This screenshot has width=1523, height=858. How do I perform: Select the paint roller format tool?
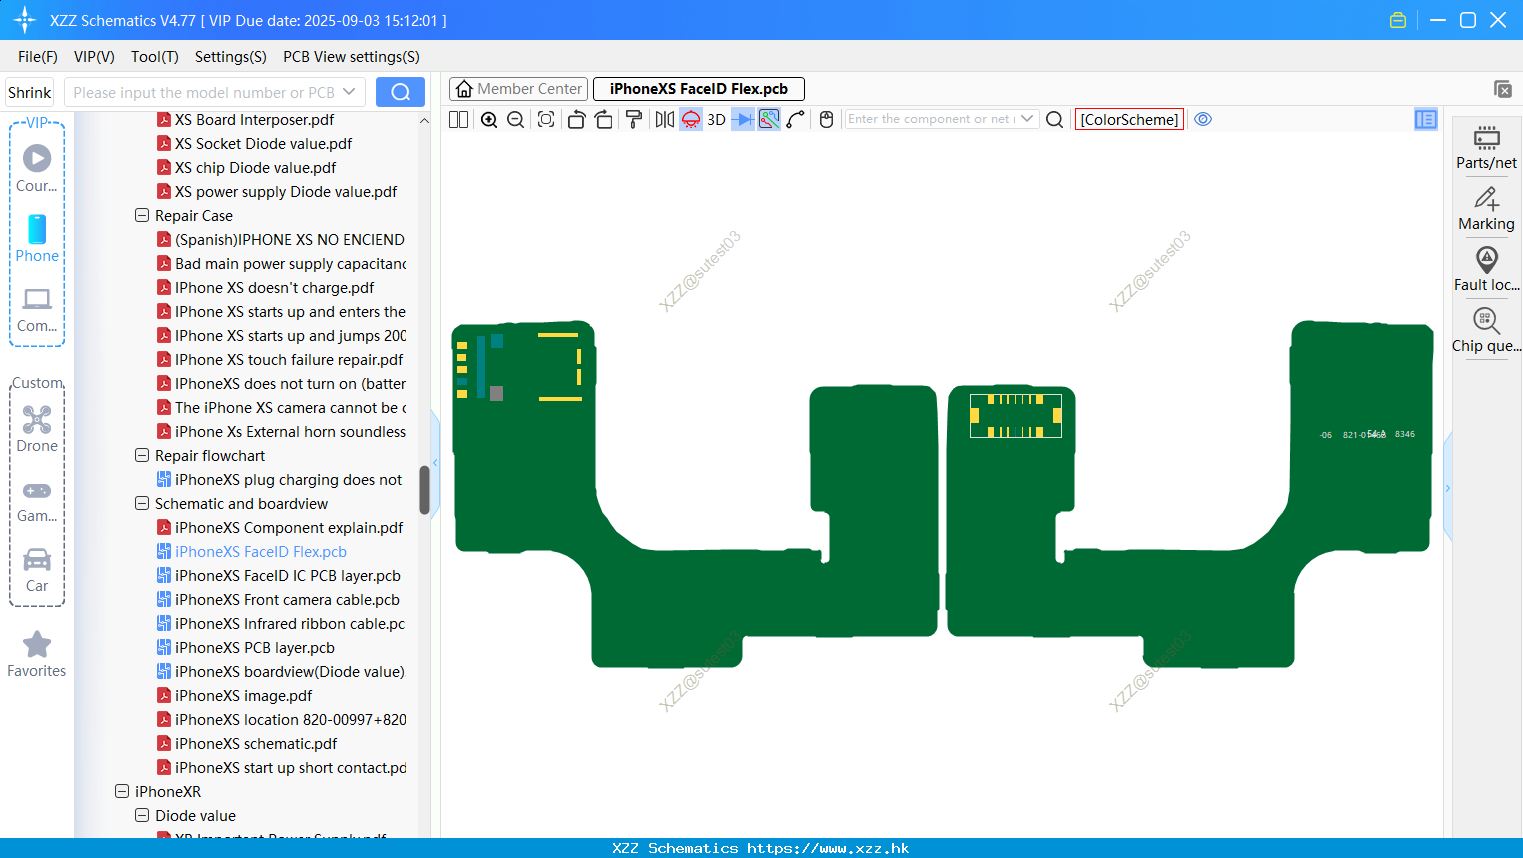[634, 120]
